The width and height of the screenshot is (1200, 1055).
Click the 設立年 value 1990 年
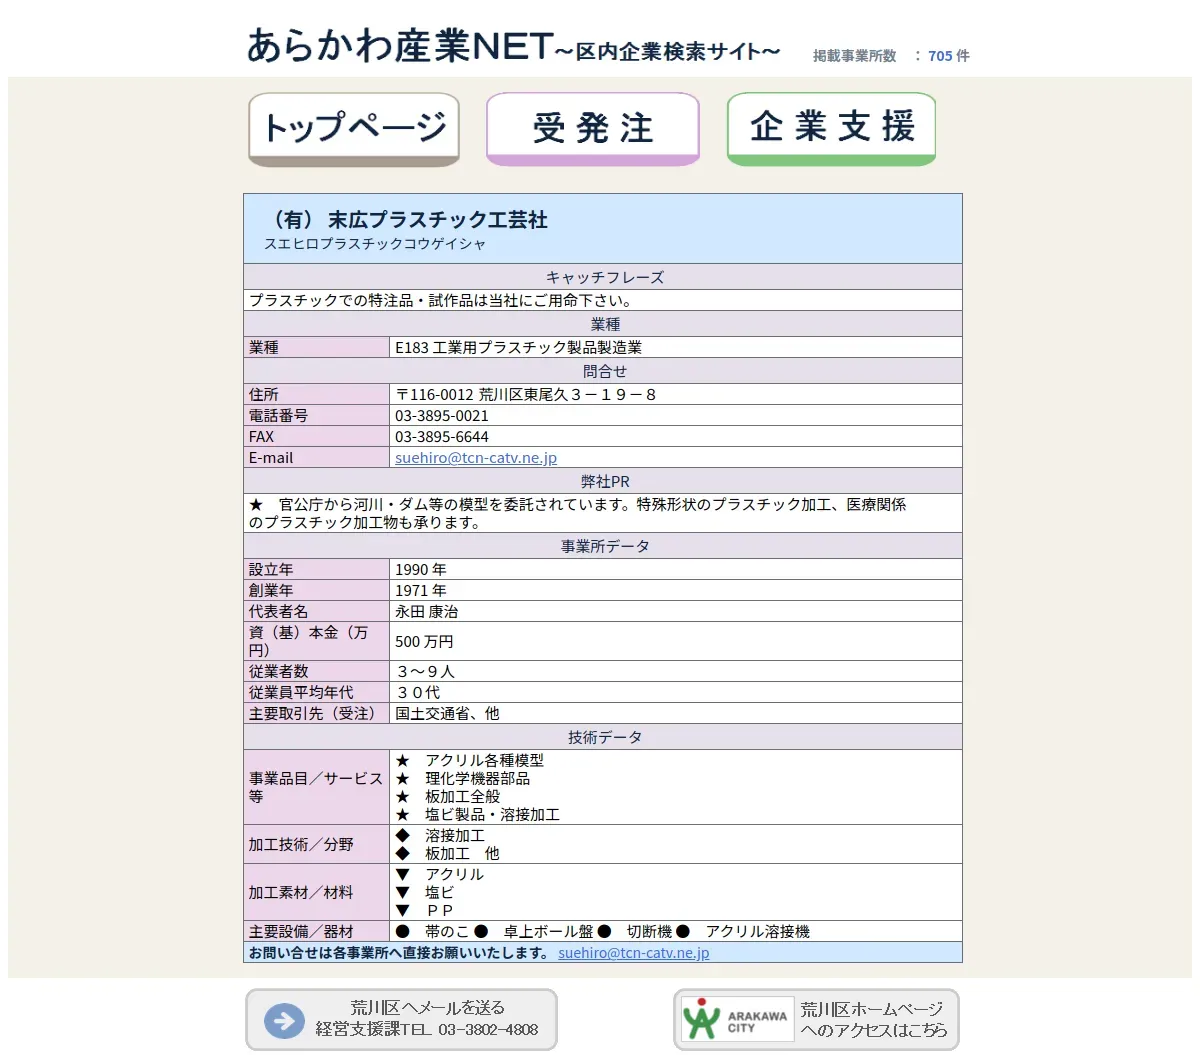pos(421,570)
